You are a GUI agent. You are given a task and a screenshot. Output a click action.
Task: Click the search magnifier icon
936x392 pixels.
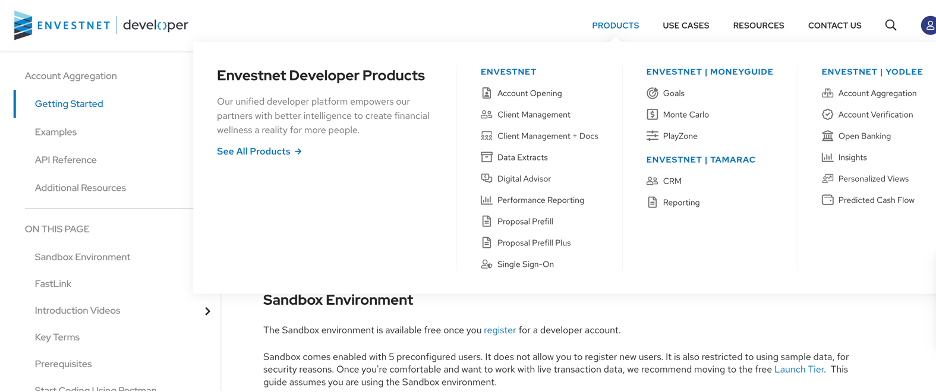pos(891,25)
